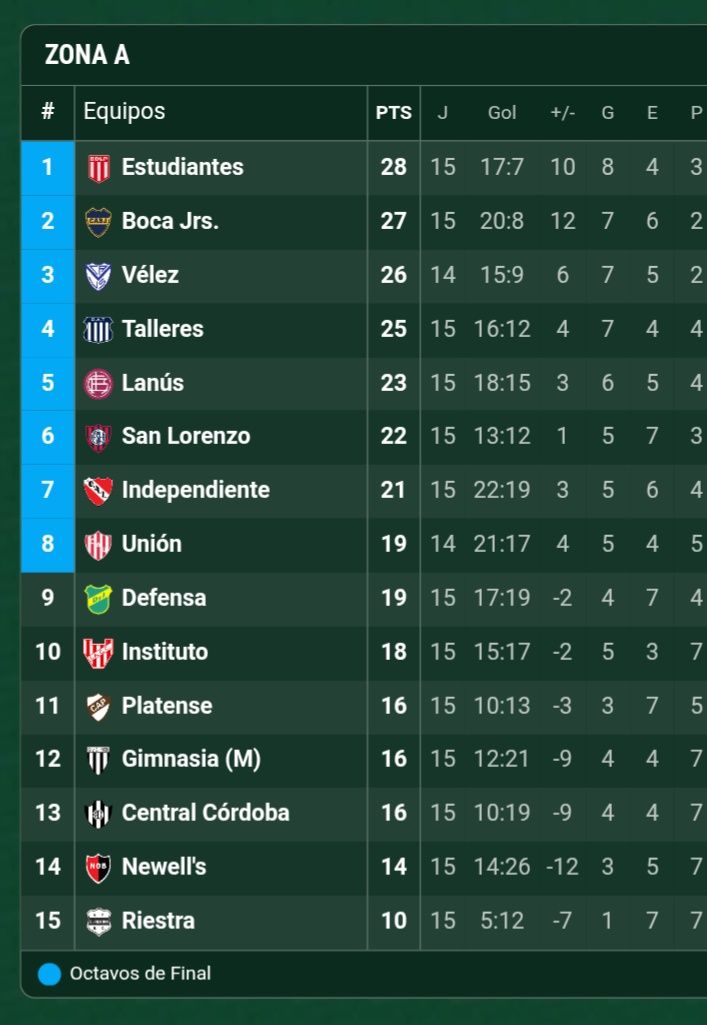Open the Gimnasia (M) team link
This screenshot has height=1025, width=707.
[x=191, y=759]
